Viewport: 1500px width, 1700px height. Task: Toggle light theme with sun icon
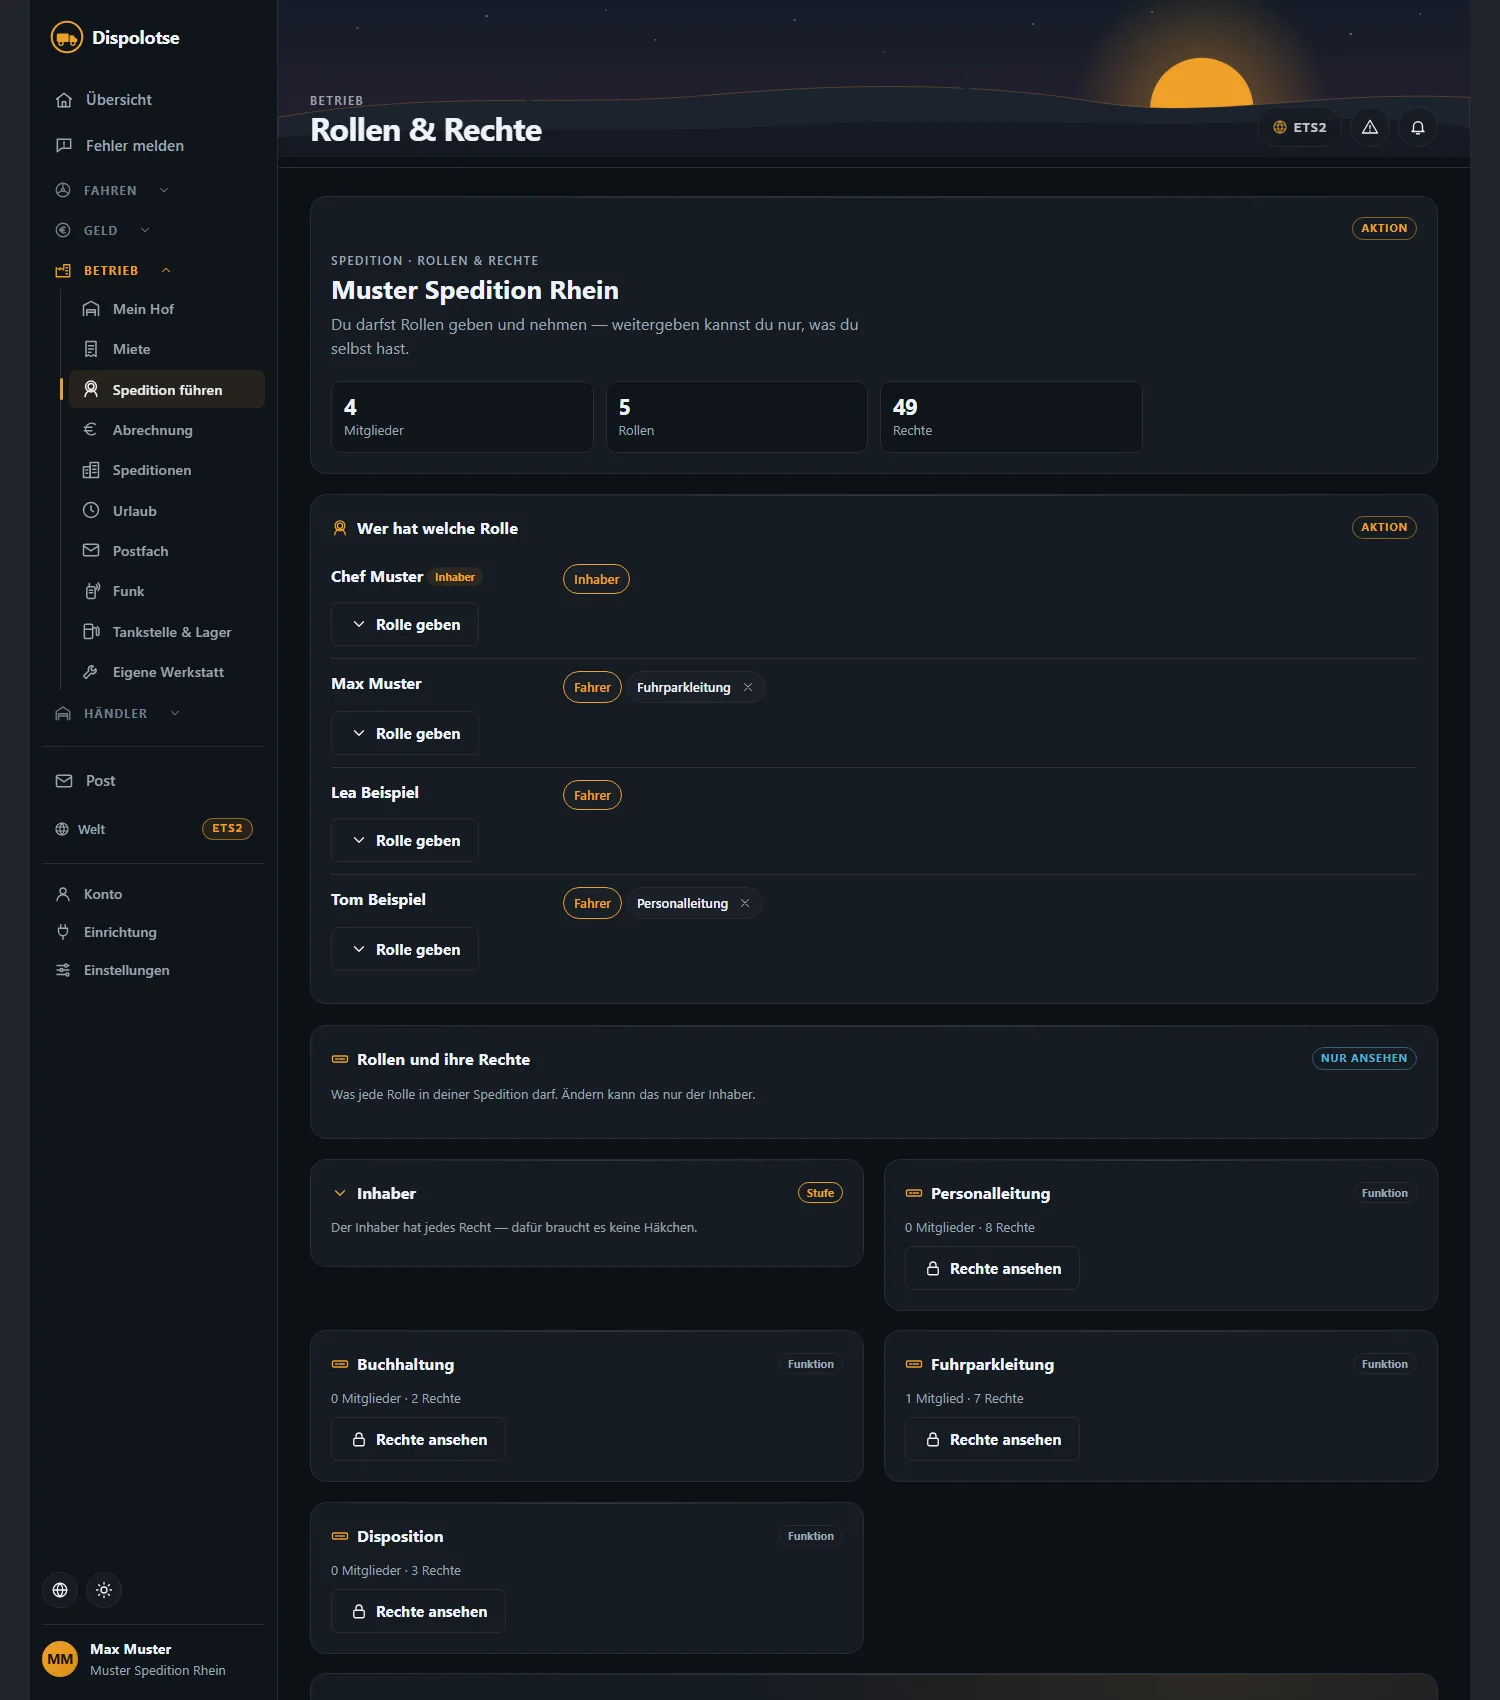tap(104, 1590)
